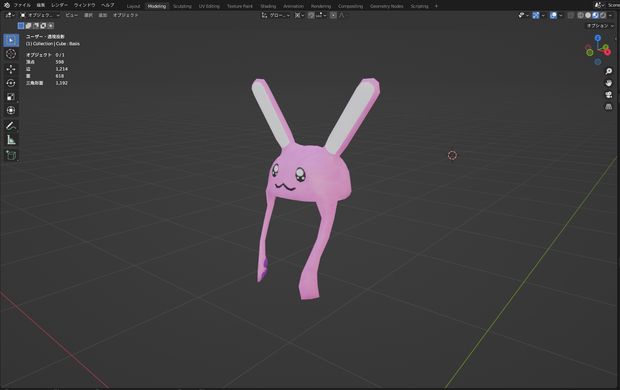The image size is (620, 390).
Task: Switch to the Sculpting workspace tab
Action: pos(182,6)
